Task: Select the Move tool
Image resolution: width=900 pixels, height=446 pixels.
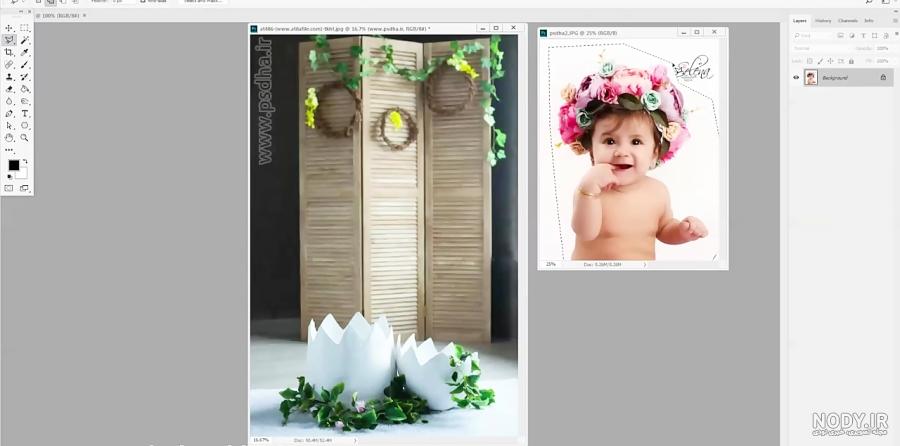Action: click(9, 28)
